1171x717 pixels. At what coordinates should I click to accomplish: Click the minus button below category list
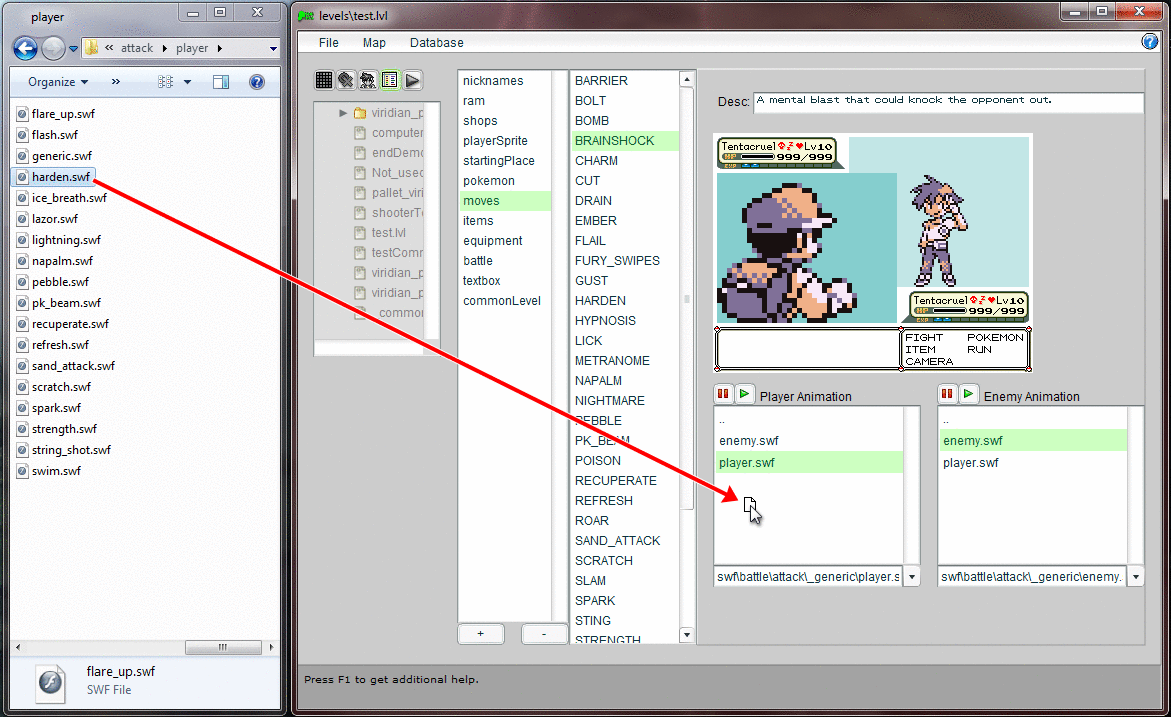click(543, 634)
